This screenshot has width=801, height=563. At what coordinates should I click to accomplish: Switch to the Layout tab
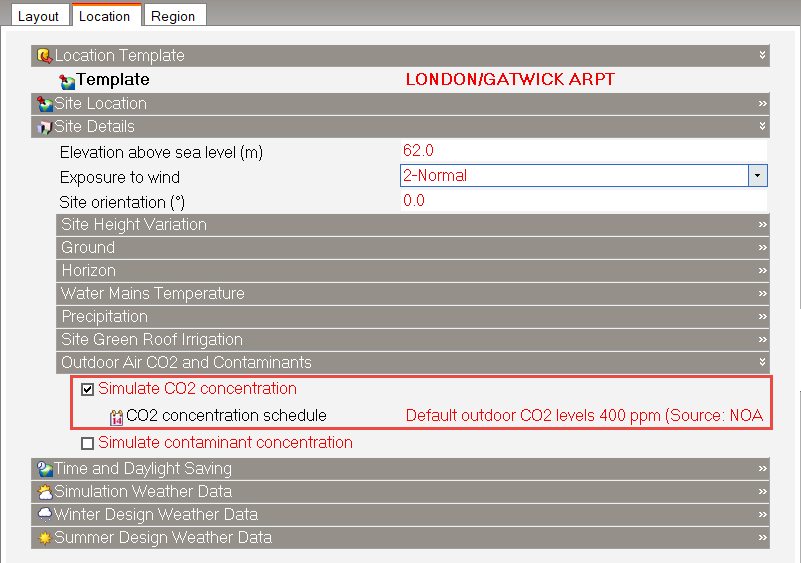[38, 16]
